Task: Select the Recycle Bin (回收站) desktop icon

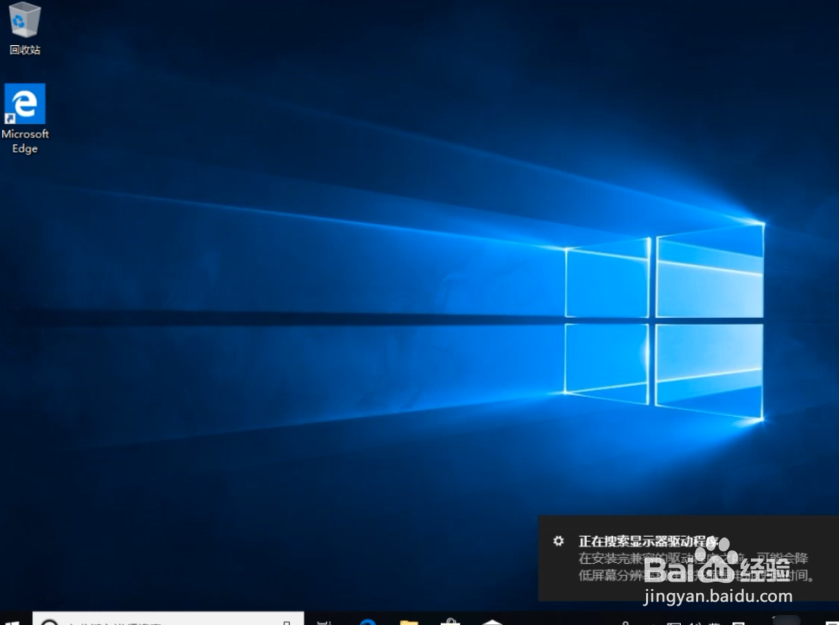Action: click(x=25, y=28)
